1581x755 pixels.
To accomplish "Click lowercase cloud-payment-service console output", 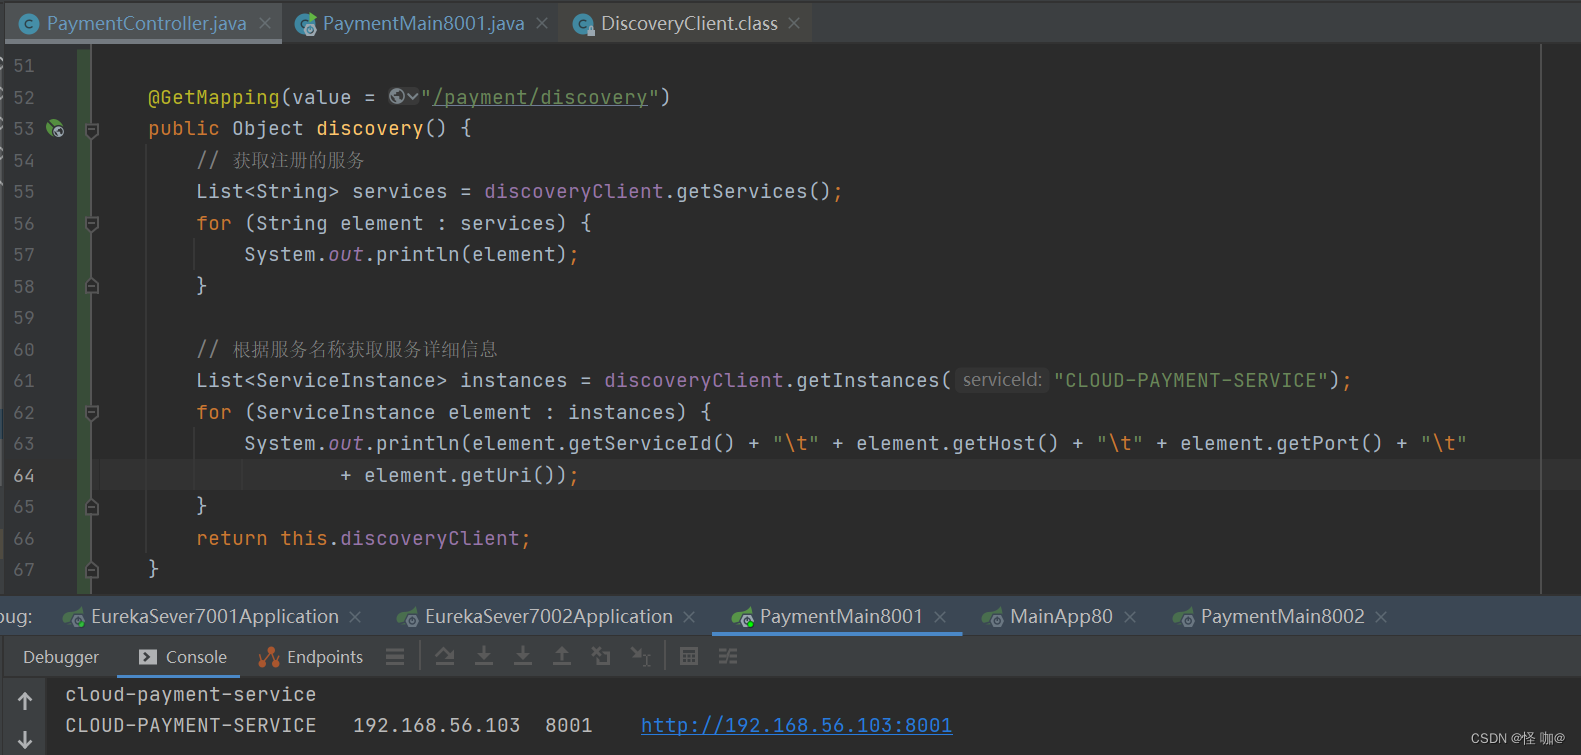I will (x=190, y=694).
